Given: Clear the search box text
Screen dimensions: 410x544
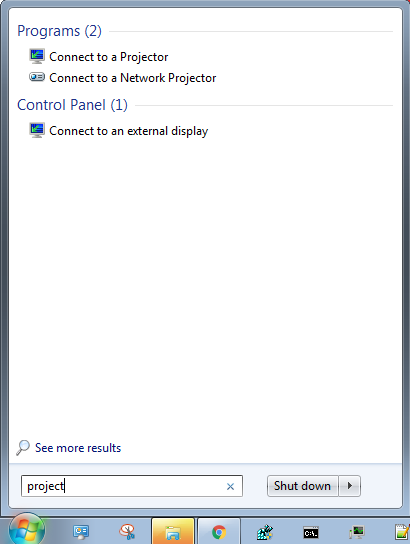Looking at the screenshot, I should pos(230,486).
